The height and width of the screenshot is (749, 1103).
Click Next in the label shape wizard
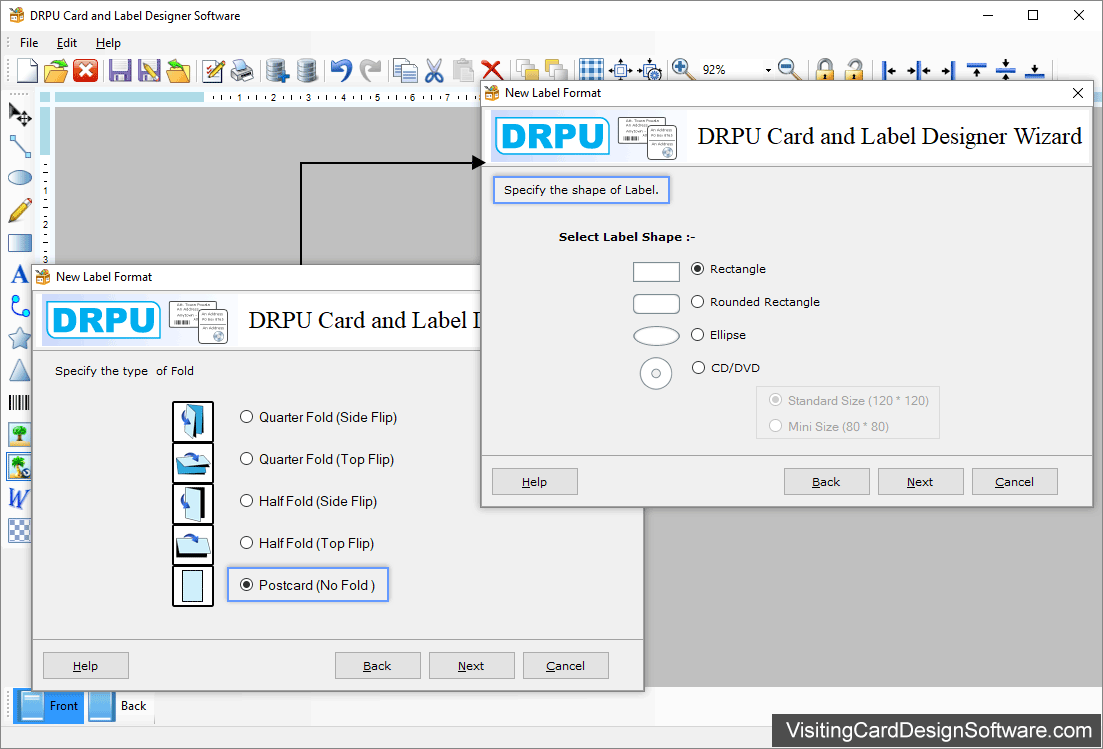(920, 482)
